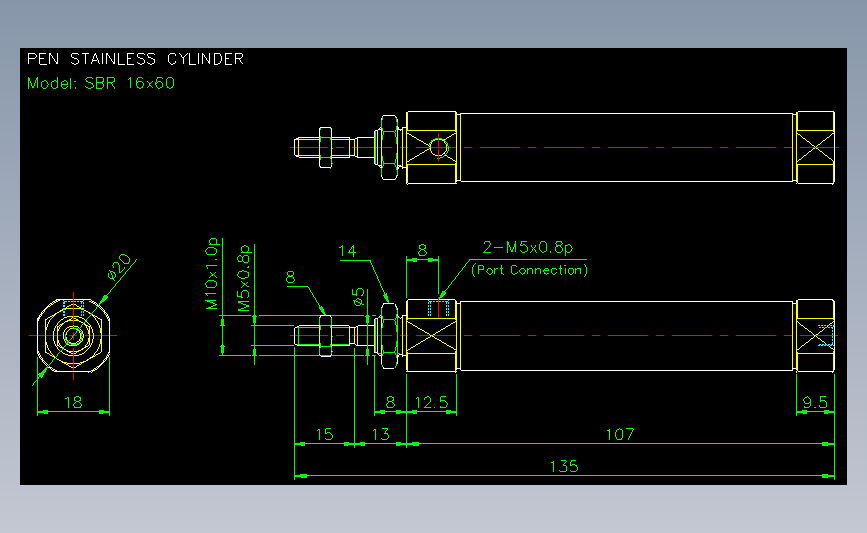Click the 8 dimension above the port block
The height and width of the screenshot is (533, 867).
[422, 250]
